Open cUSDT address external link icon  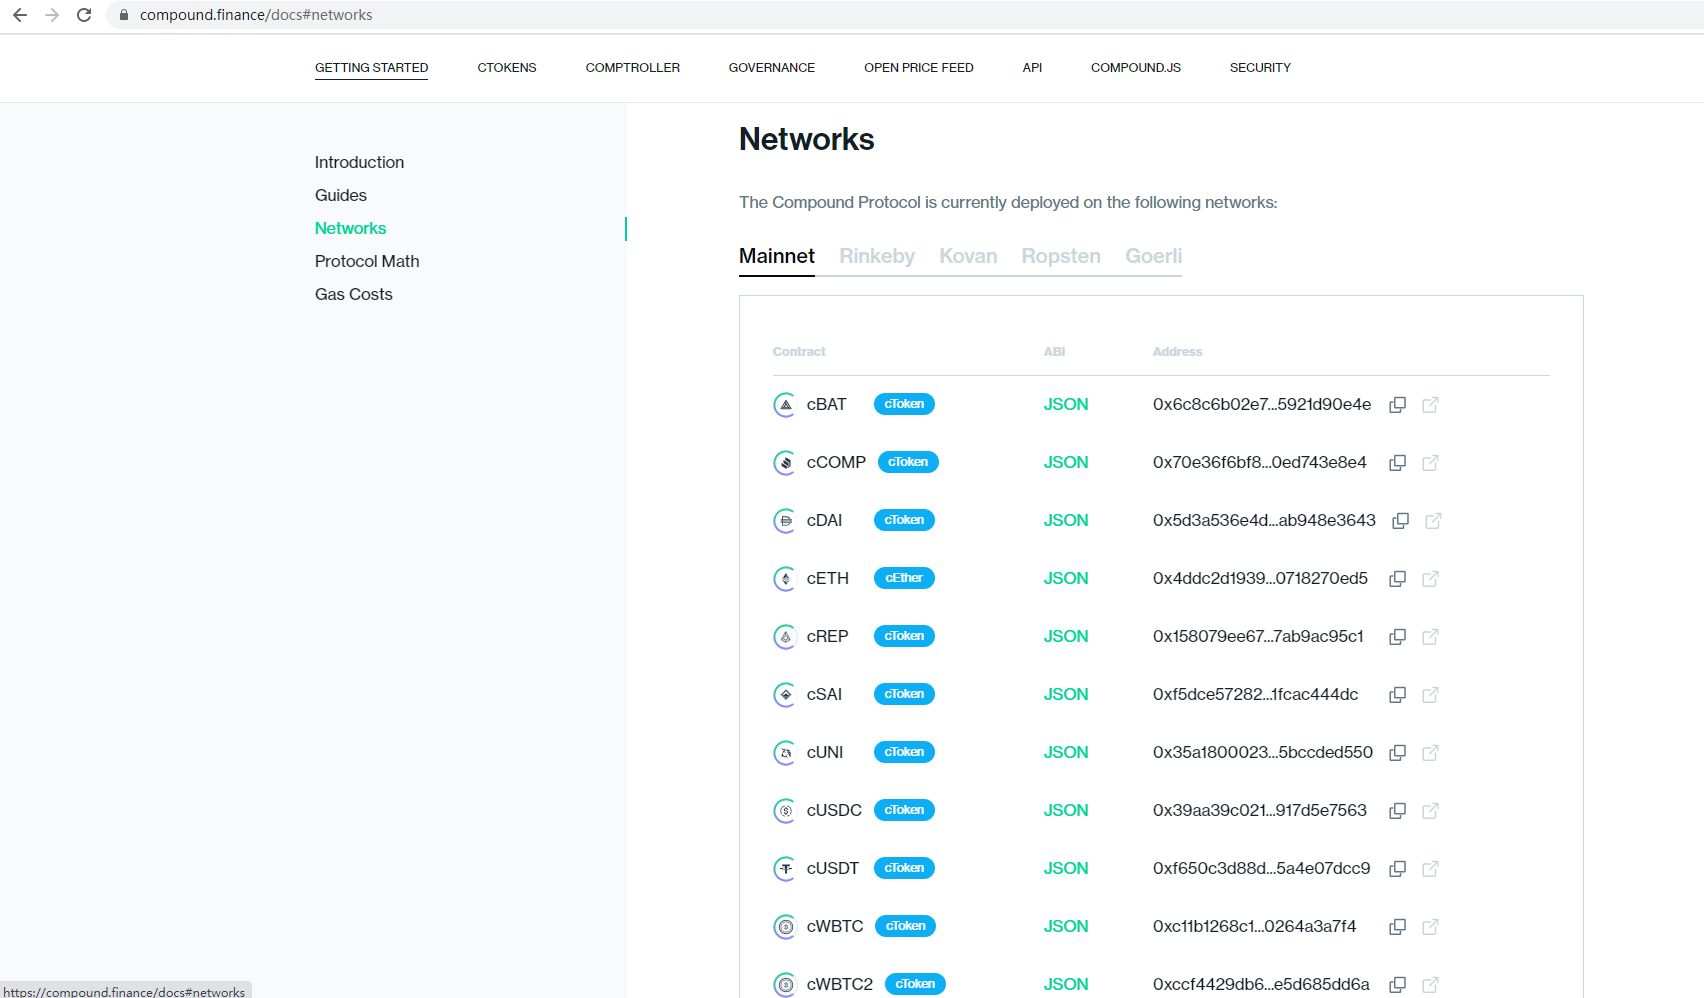click(x=1431, y=869)
